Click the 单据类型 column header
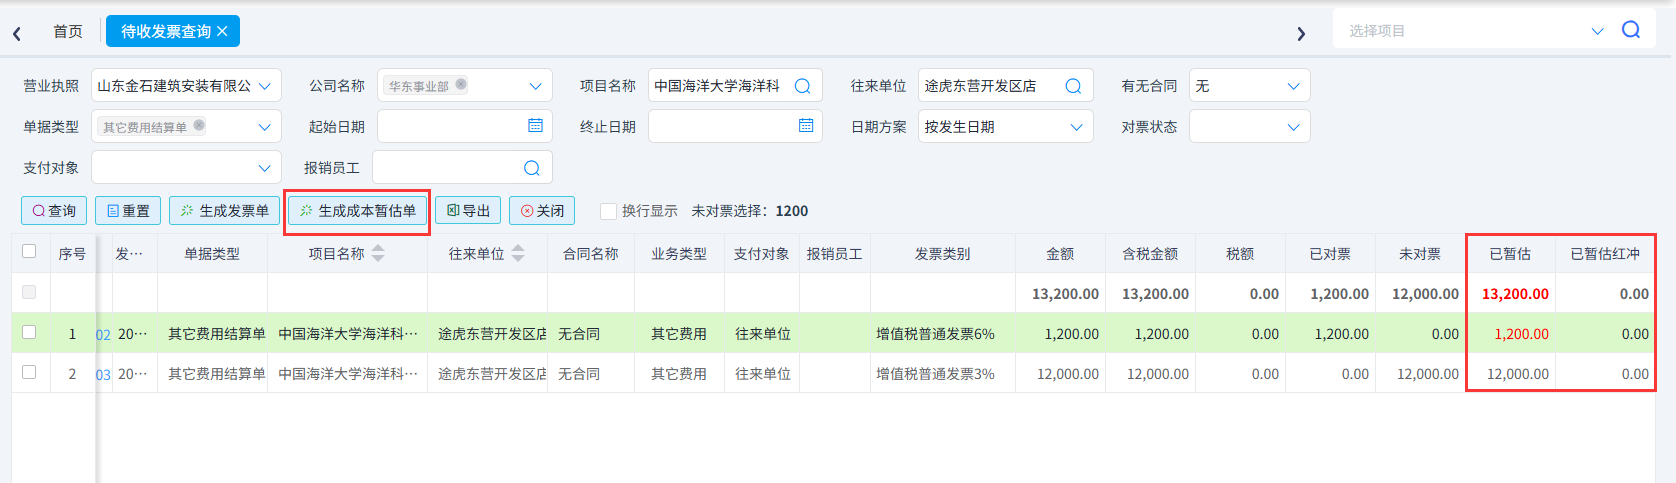Image resolution: width=1676 pixels, height=483 pixels. 212,254
